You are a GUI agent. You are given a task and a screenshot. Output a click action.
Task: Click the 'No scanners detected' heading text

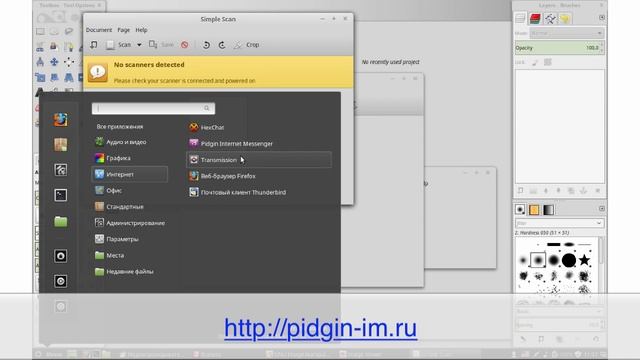tap(149, 64)
